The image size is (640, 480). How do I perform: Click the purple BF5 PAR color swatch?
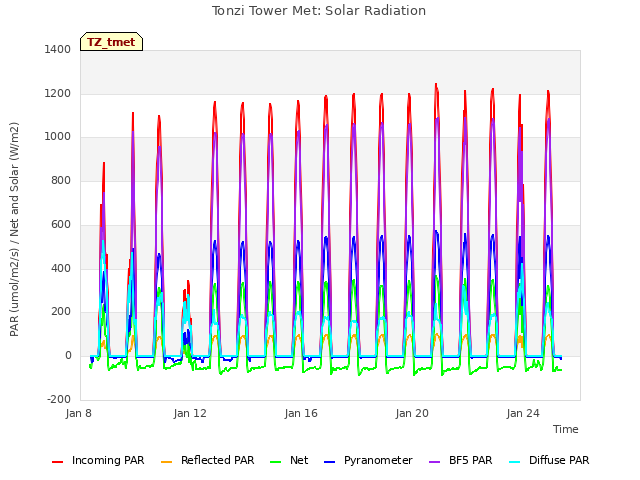click(x=435, y=462)
